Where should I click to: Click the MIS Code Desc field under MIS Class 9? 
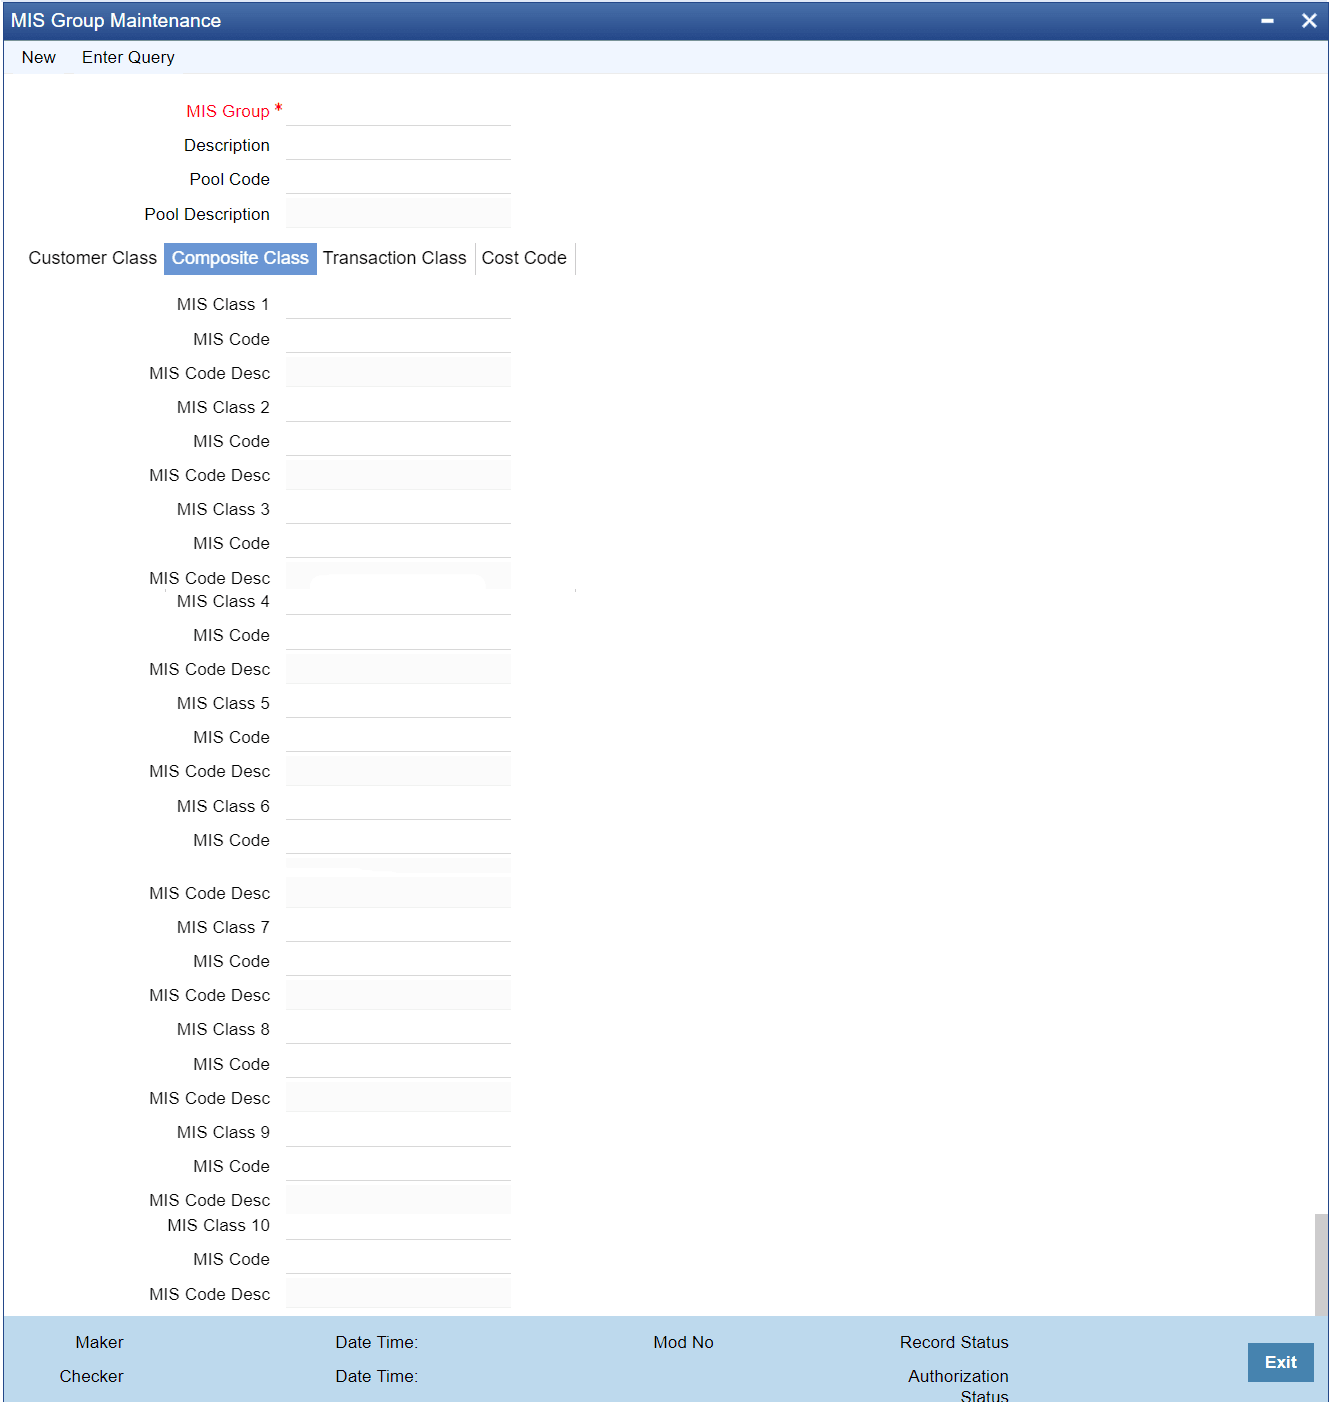(x=398, y=1200)
